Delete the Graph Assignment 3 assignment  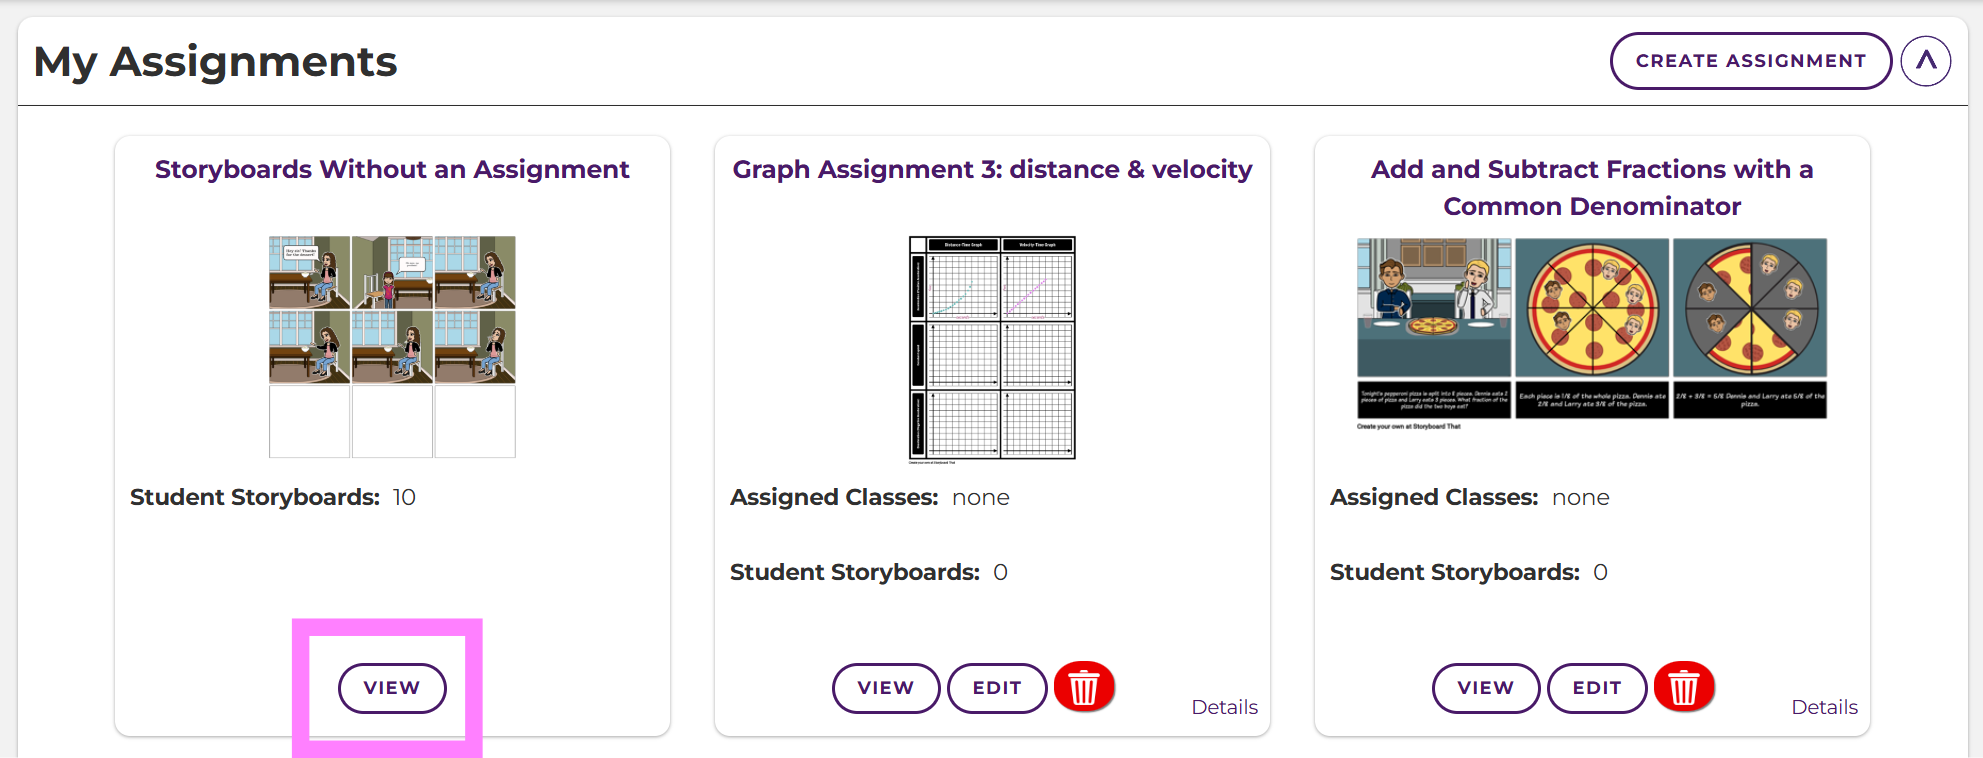tap(1084, 687)
